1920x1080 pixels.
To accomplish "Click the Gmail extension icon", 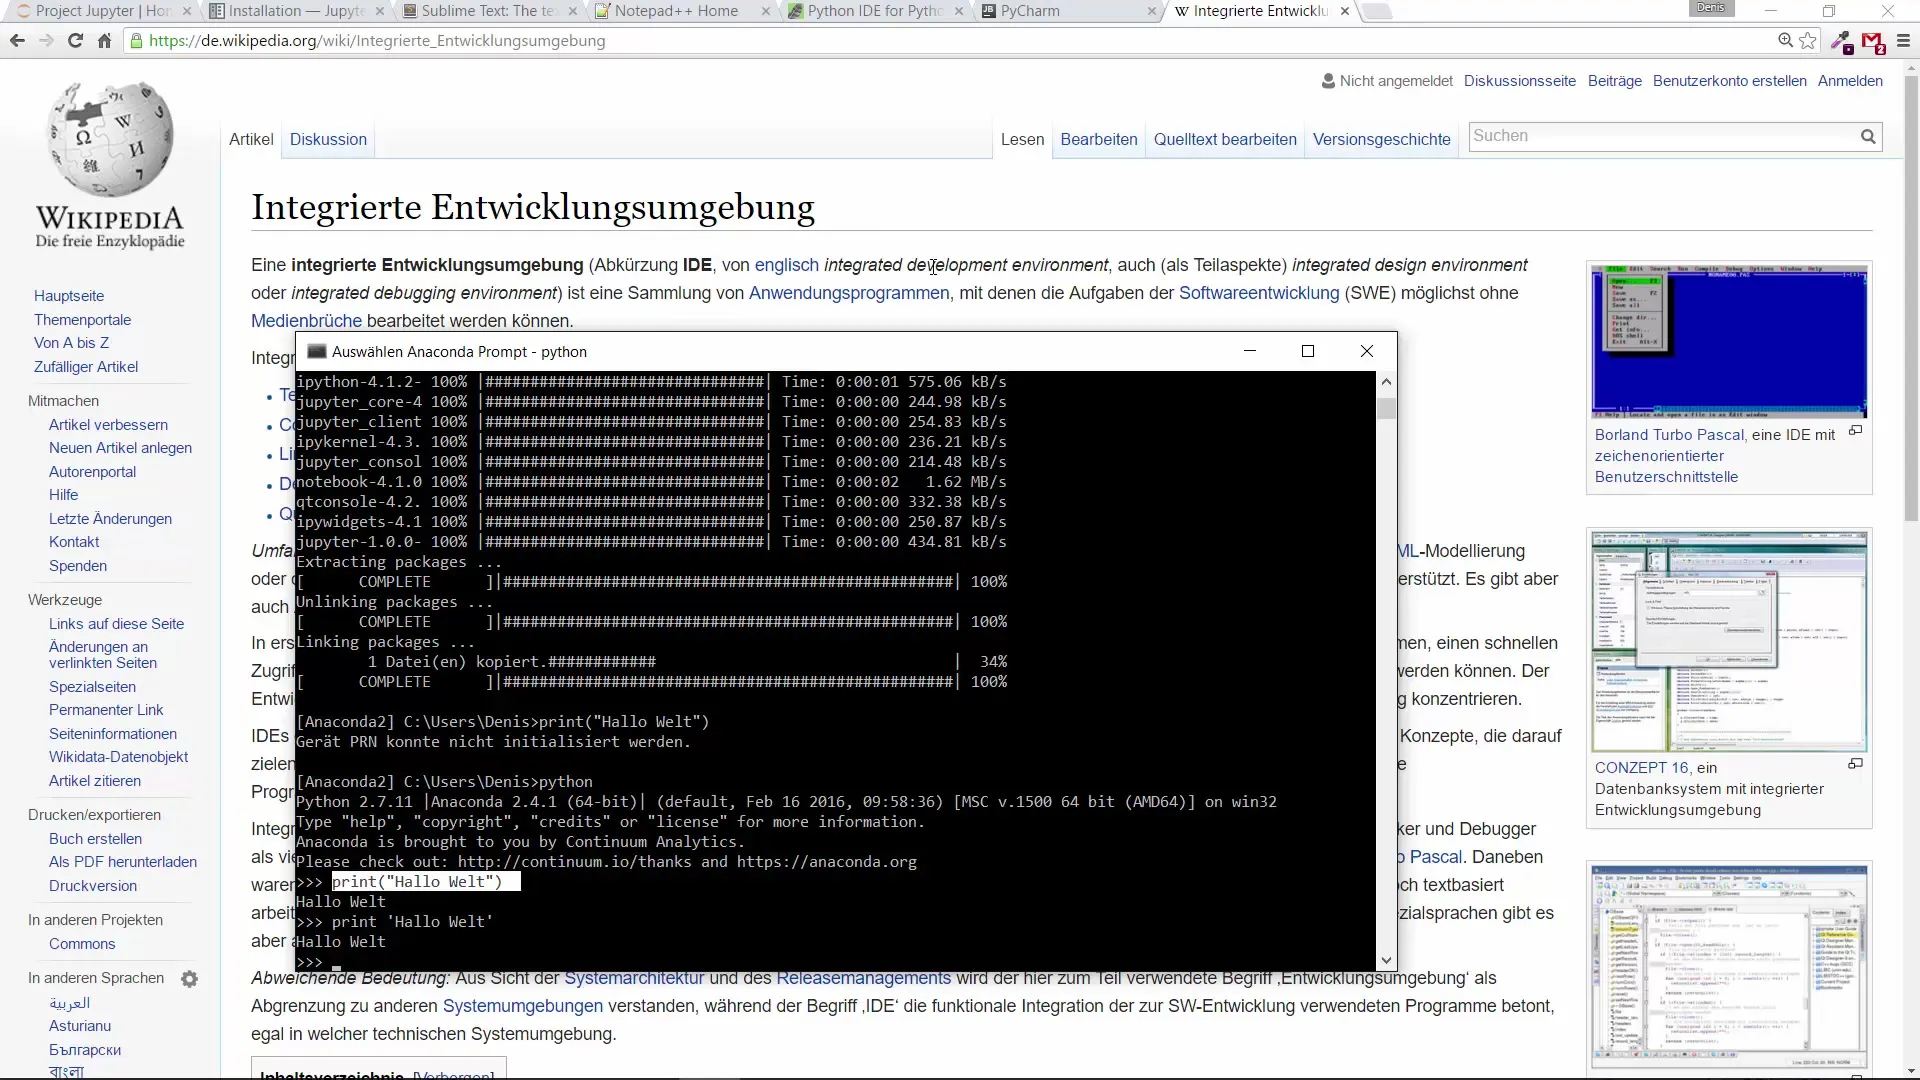I will pos(1873,42).
